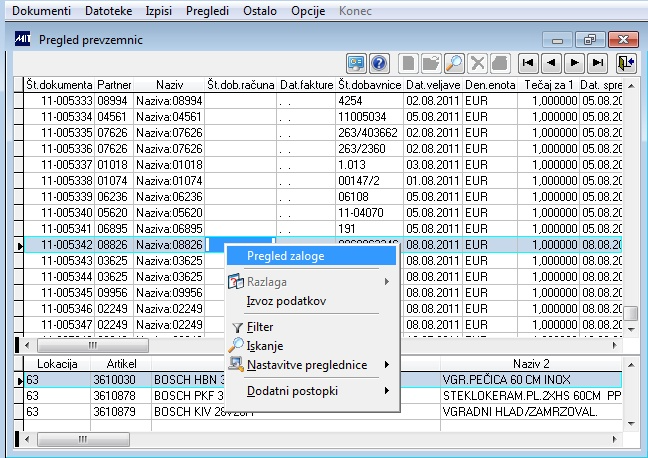Click the exit door icon in toolbar
Viewport: 648px width, 458px height.
[x=626, y=62]
